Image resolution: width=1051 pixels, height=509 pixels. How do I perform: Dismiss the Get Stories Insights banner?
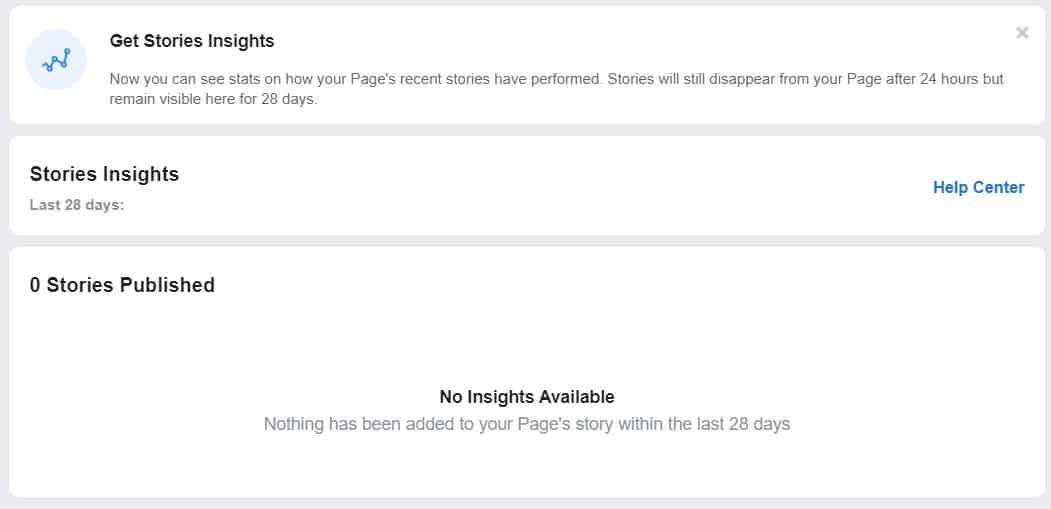coord(1022,32)
